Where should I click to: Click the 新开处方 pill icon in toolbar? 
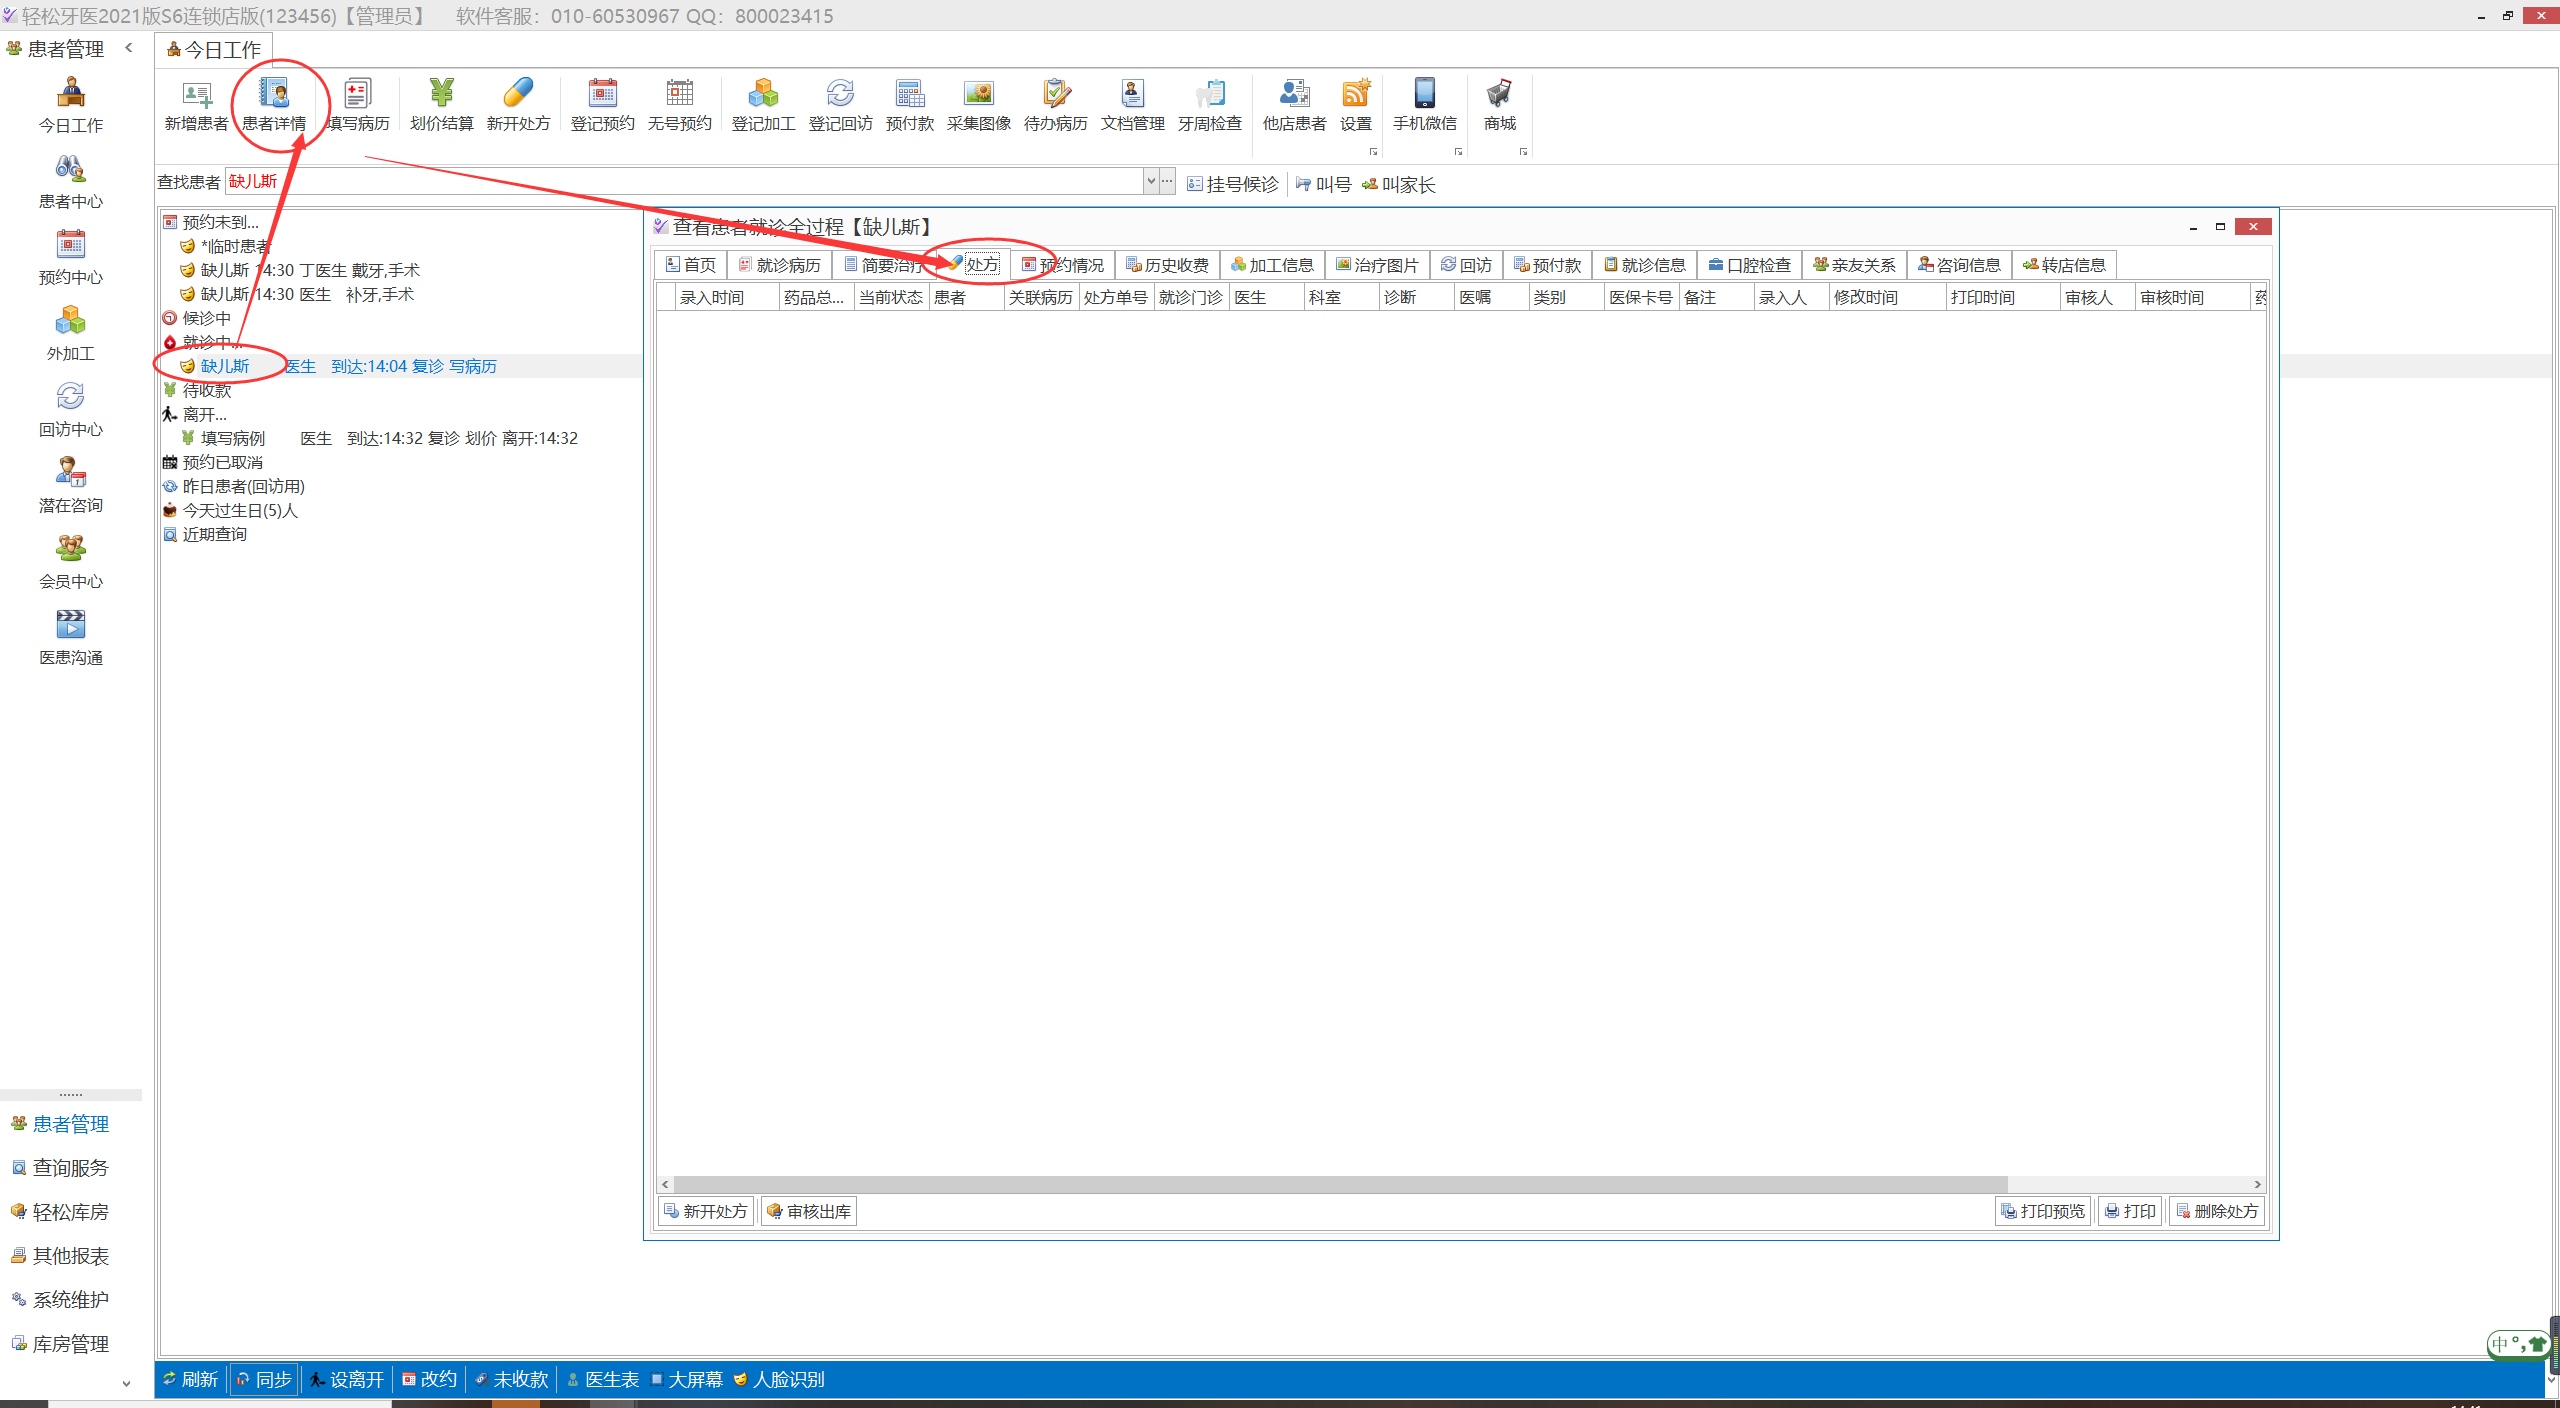click(518, 105)
